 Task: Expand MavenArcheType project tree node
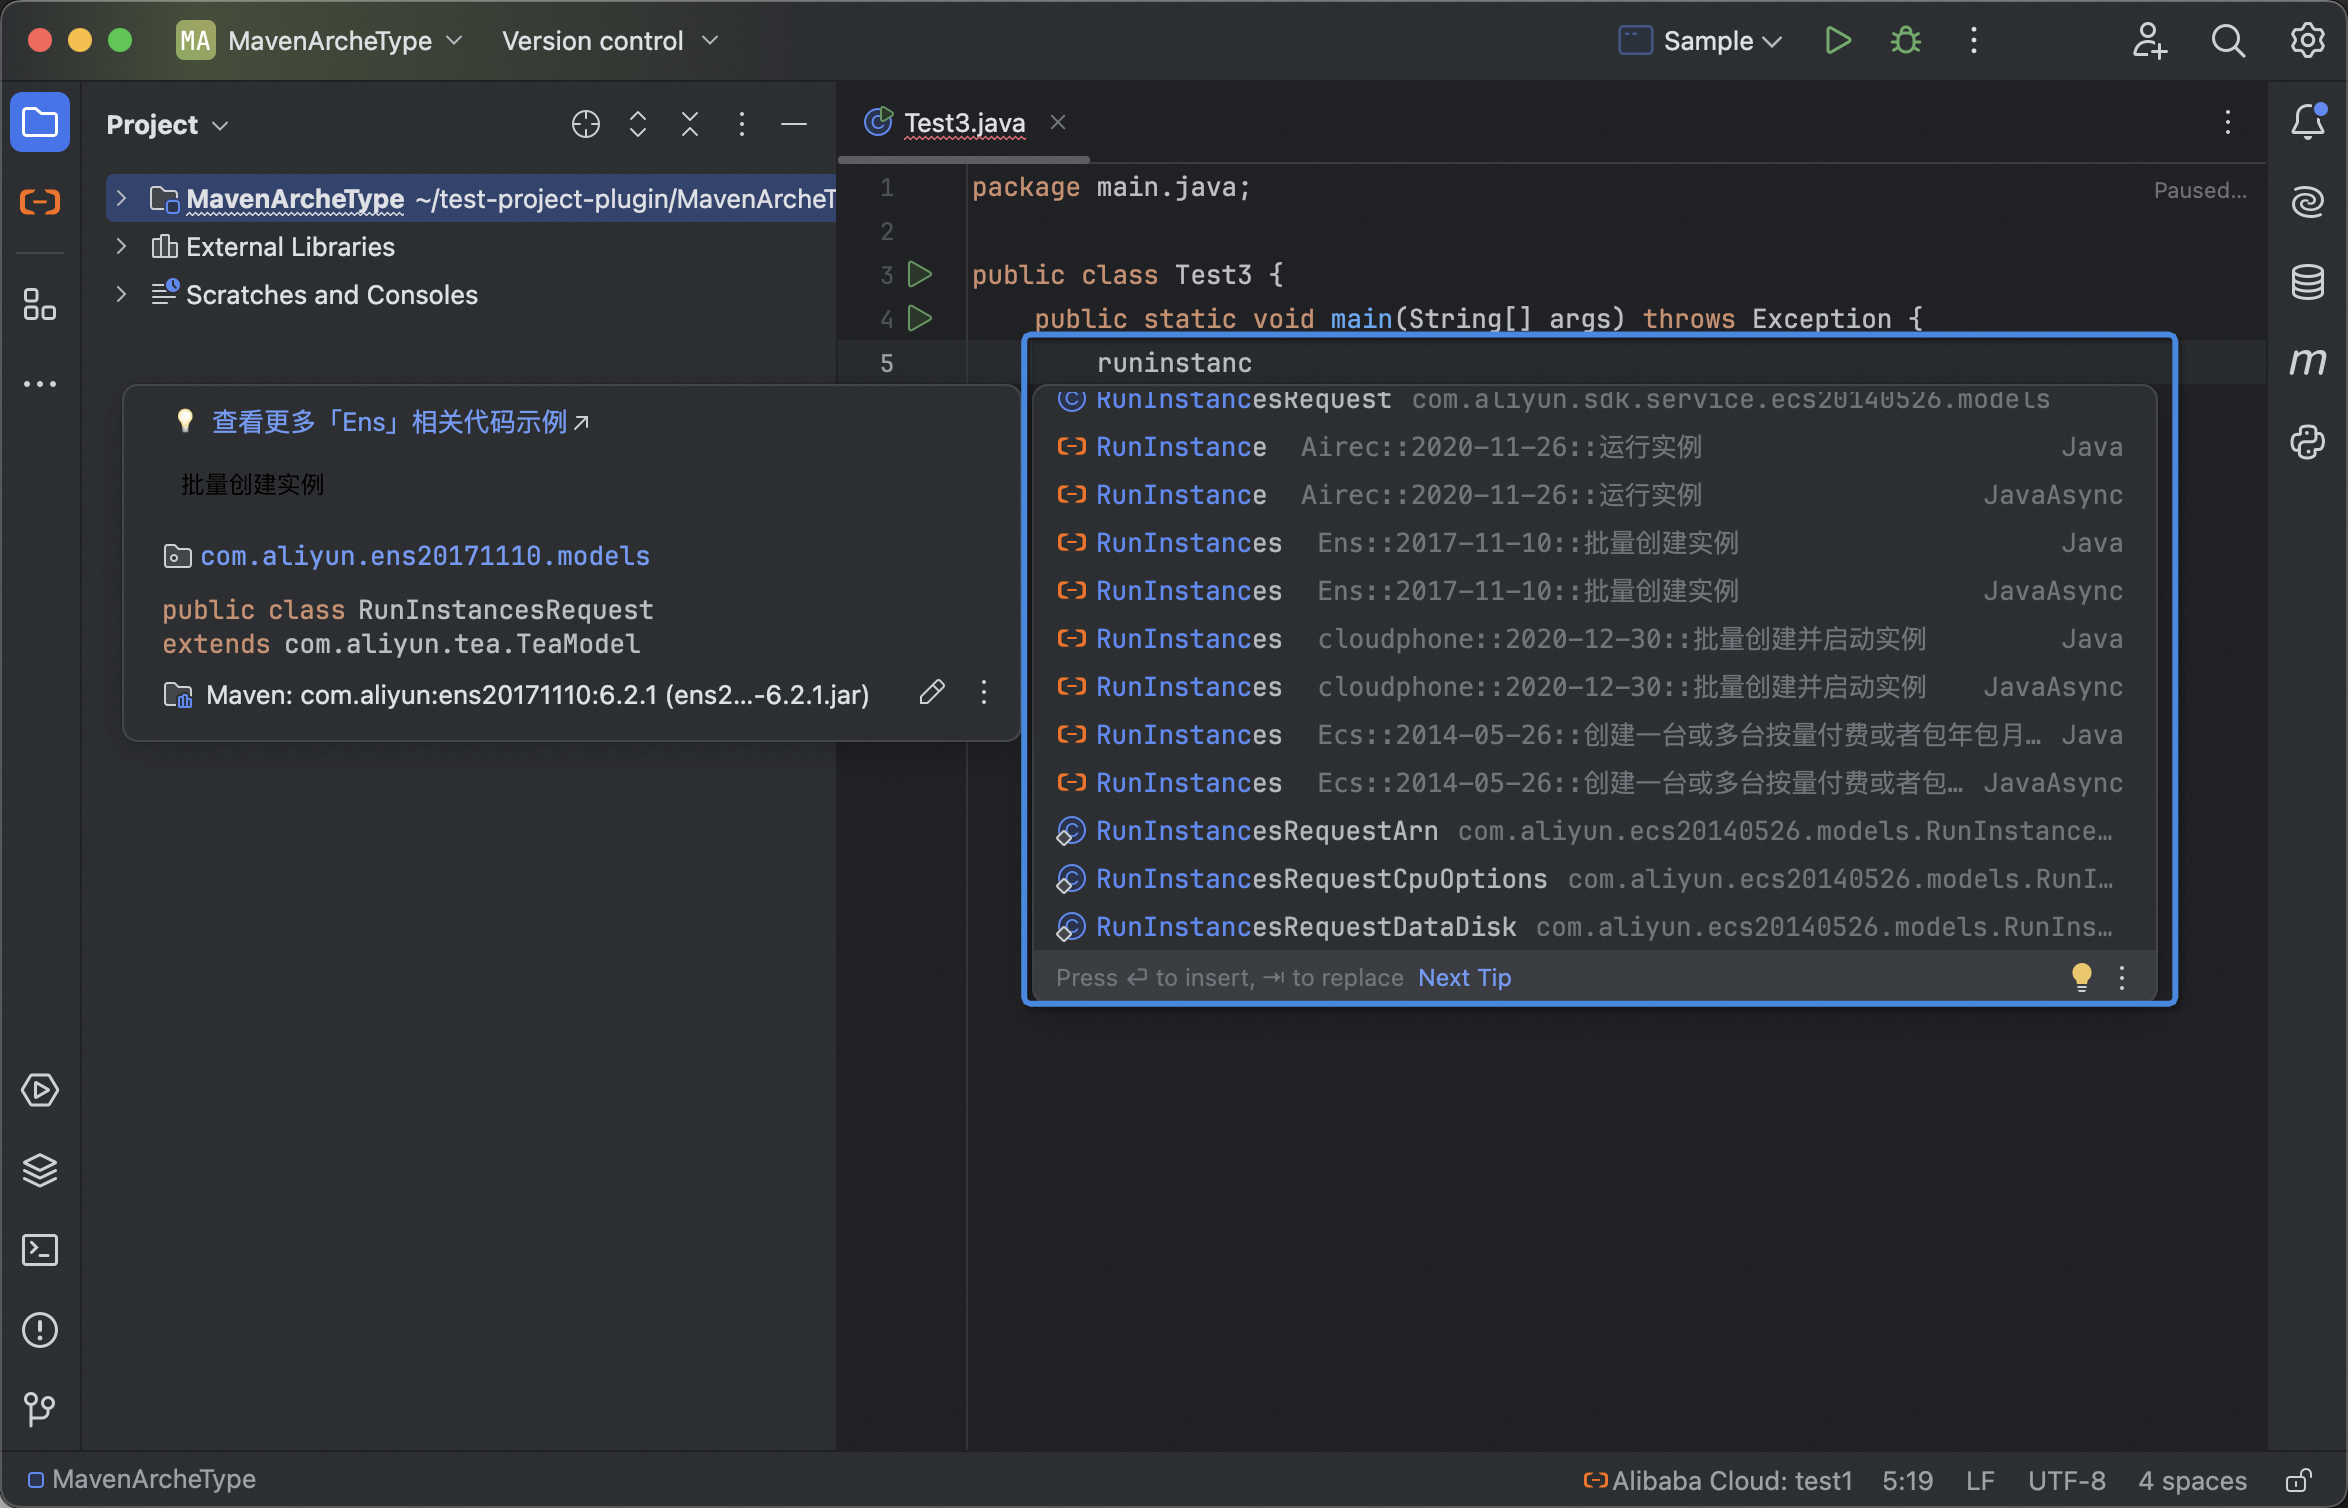click(121, 198)
